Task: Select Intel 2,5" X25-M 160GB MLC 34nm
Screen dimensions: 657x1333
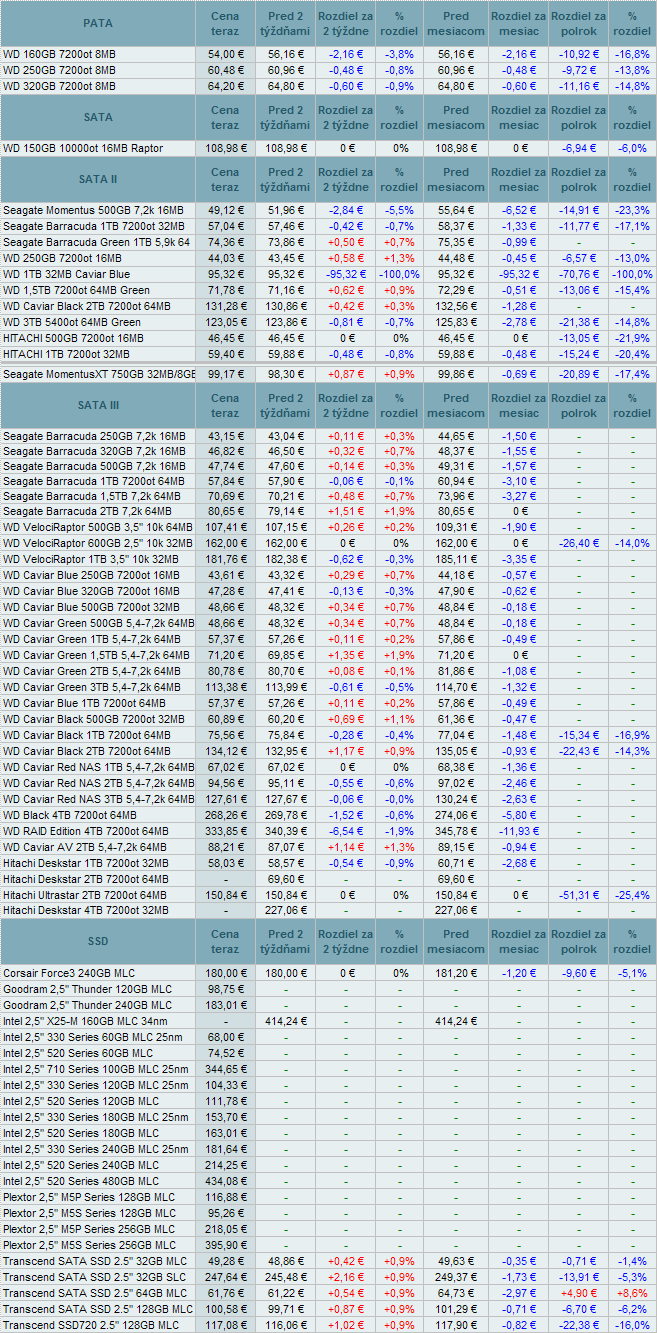Action: pos(85,1021)
